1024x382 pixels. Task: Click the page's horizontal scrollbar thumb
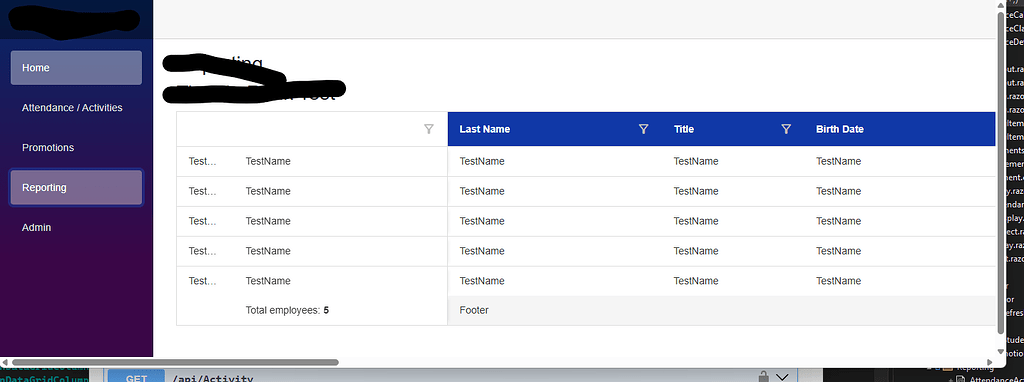(175, 362)
